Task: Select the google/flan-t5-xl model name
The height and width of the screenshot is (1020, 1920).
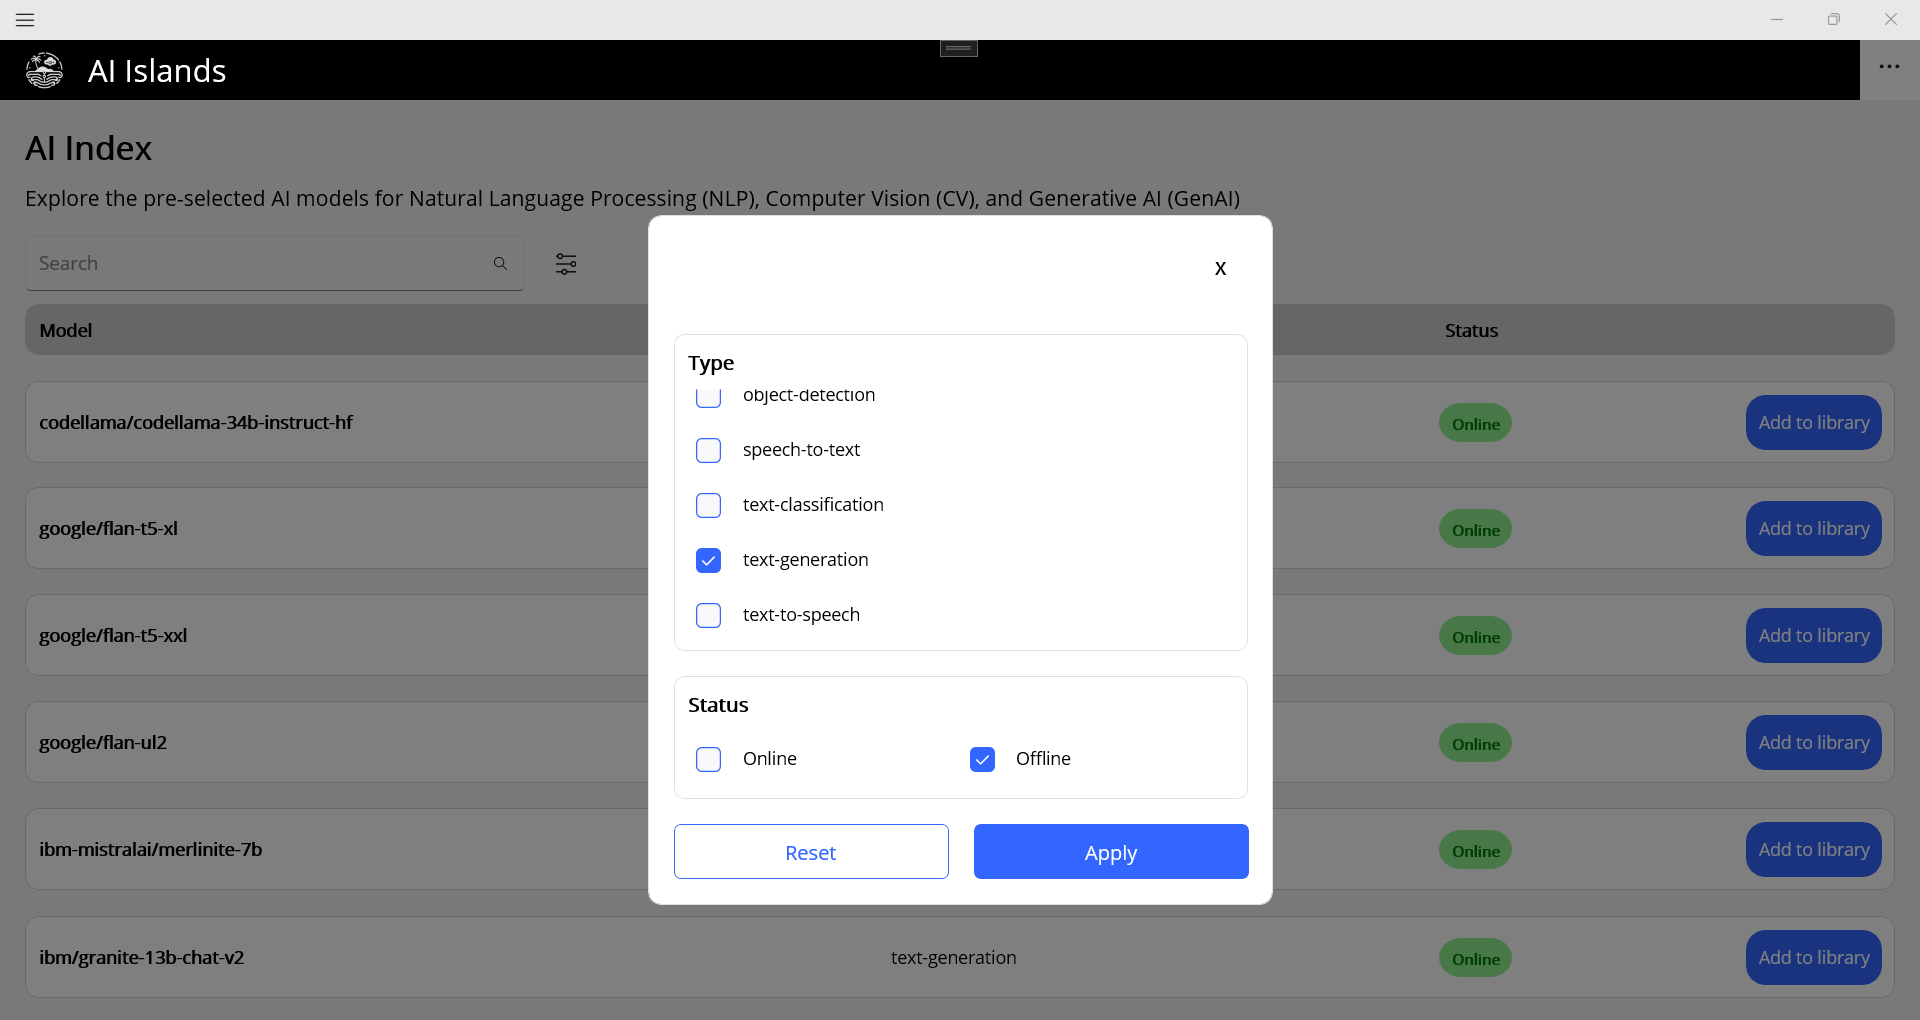Action: tap(108, 528)
